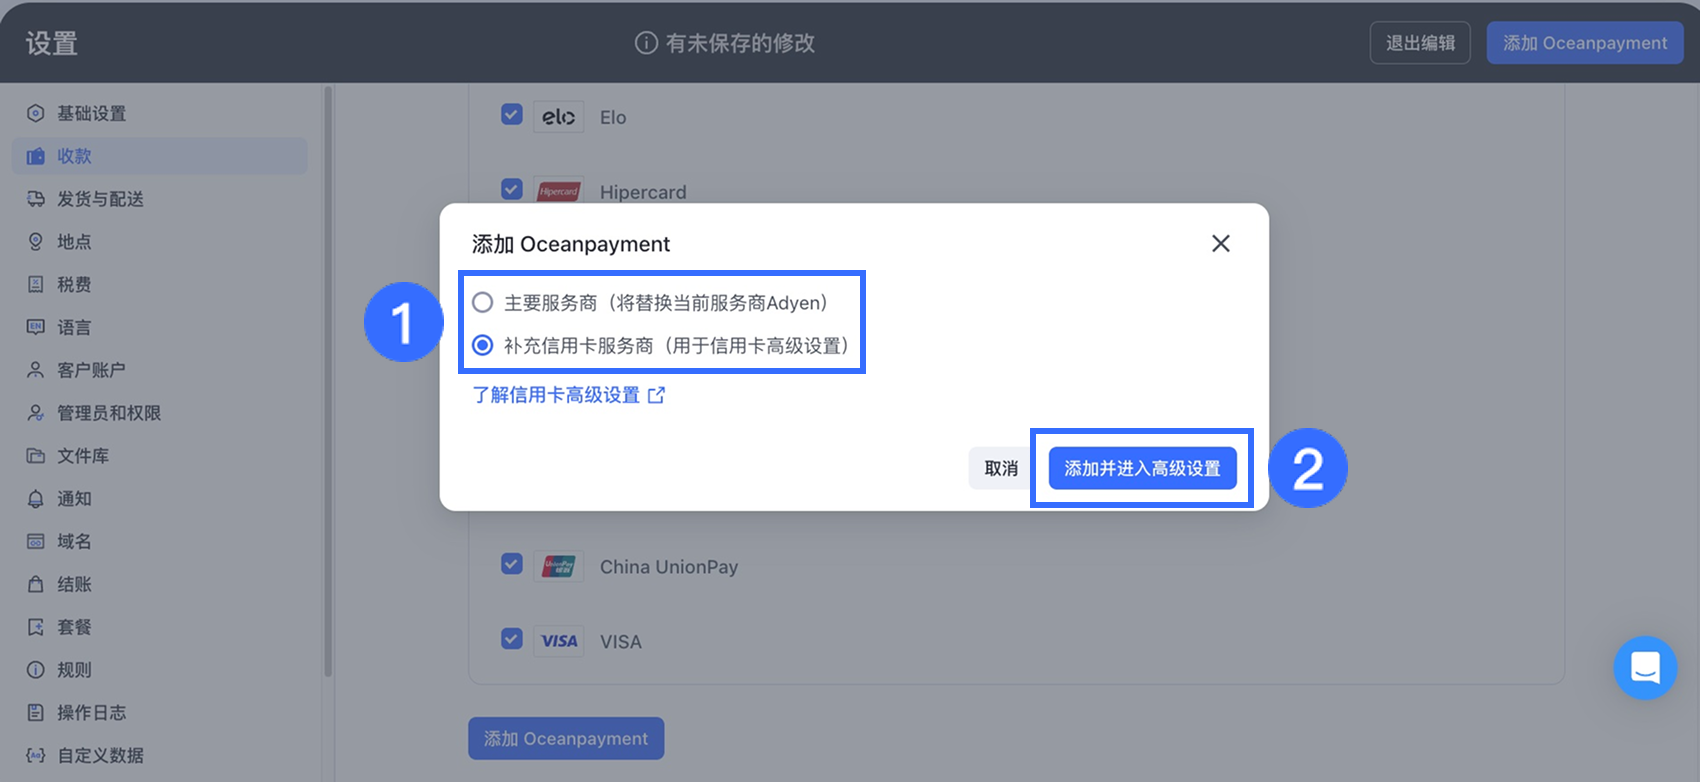
Task: Click the VISA card logo
Action: [558, 641]
